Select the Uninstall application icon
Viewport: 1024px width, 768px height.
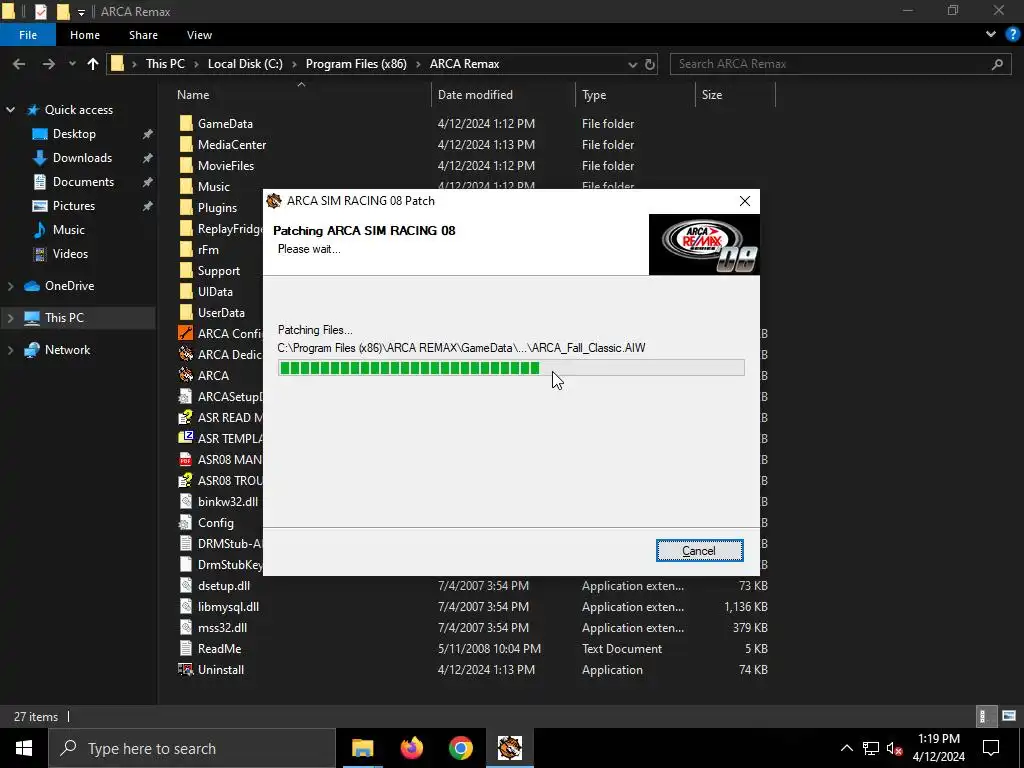pos(186,669)
